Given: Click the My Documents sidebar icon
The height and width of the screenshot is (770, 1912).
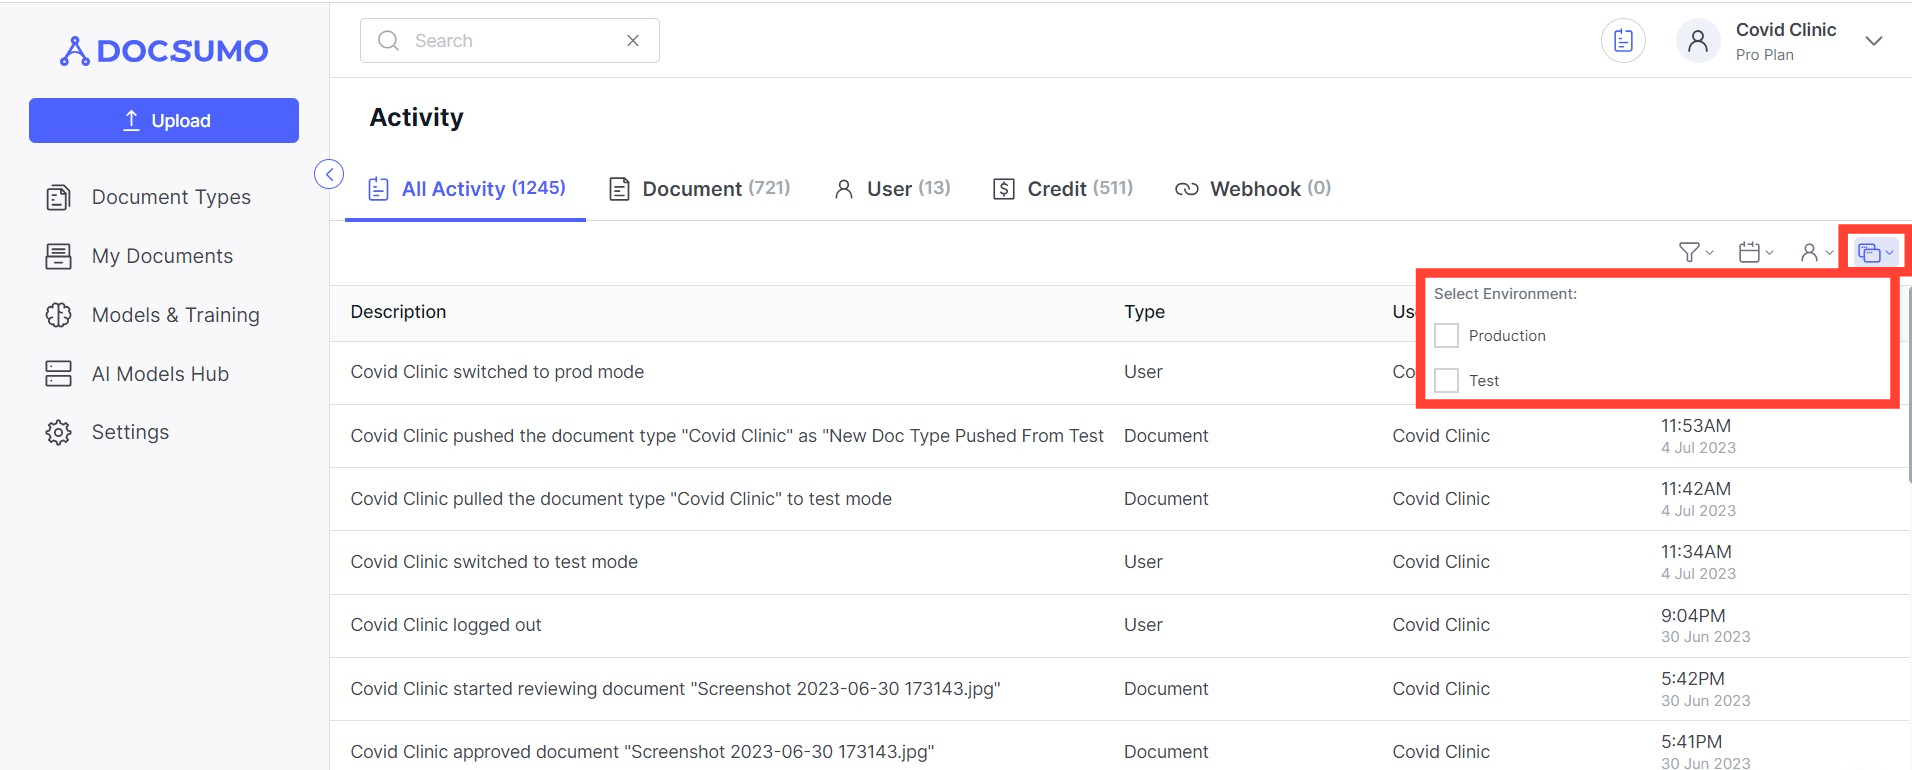Looking at the screenshot, I should pyautogui.click(x=59, y=256).
